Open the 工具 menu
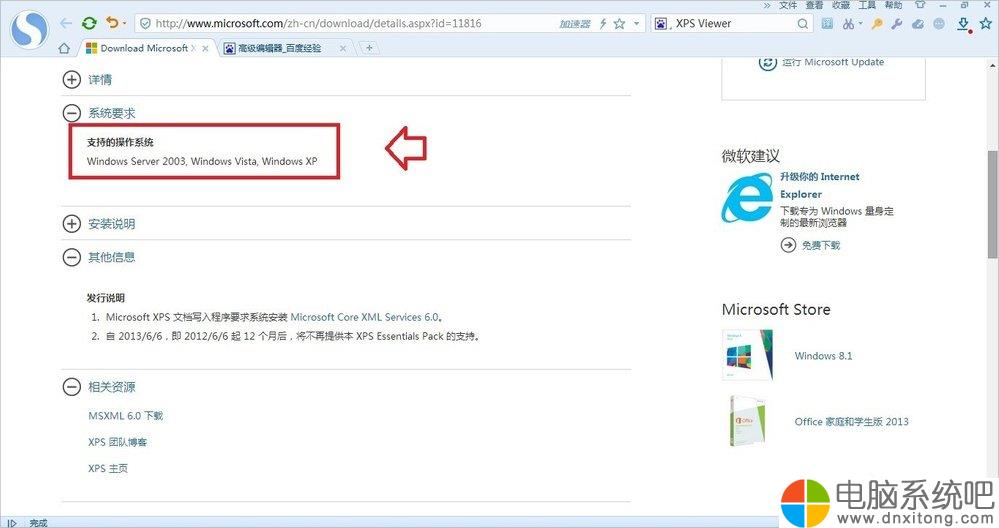Screen dimensions: 999x528 [x=866, y=5]
